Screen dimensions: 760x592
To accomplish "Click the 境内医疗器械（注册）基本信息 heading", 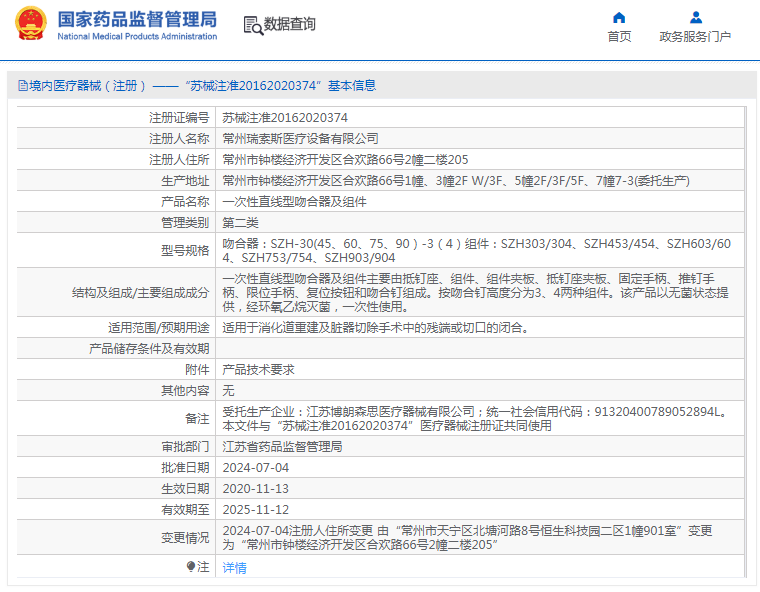I will [202, 86].
